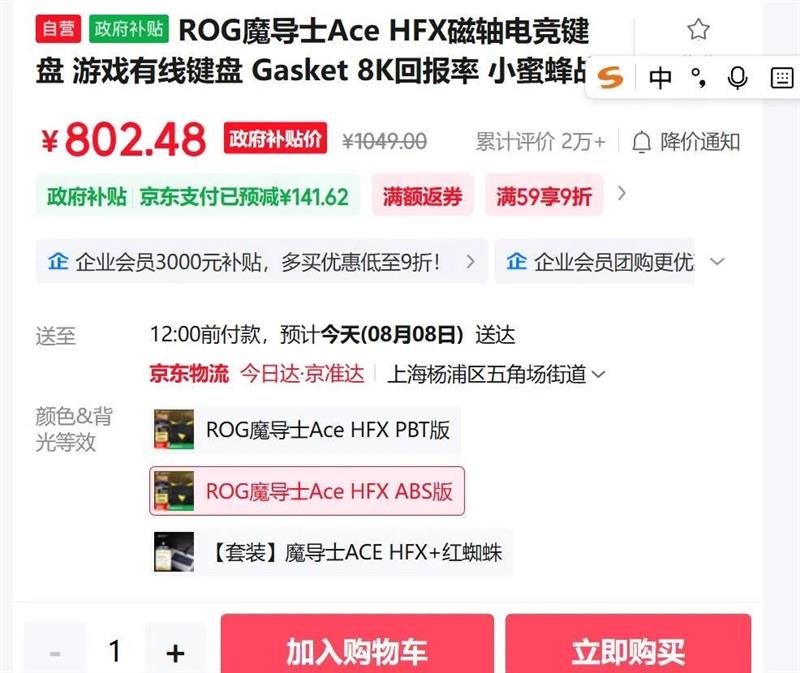Click the Sogou input method logo
This screenshot has width=800, height=673.
pos(610,77)
